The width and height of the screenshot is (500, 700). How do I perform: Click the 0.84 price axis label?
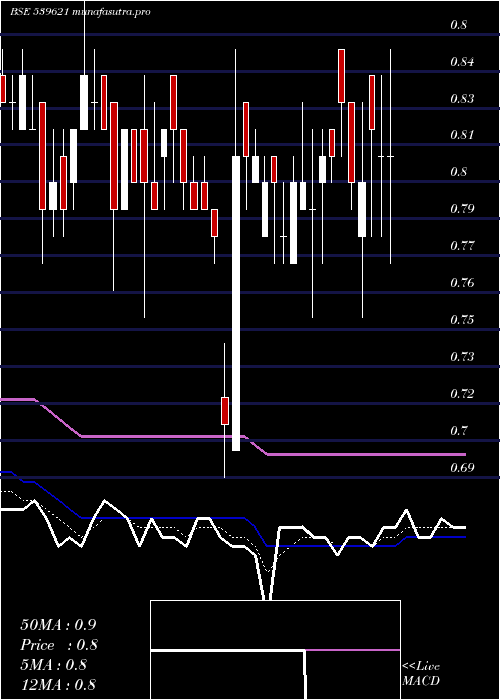point(462,62)
